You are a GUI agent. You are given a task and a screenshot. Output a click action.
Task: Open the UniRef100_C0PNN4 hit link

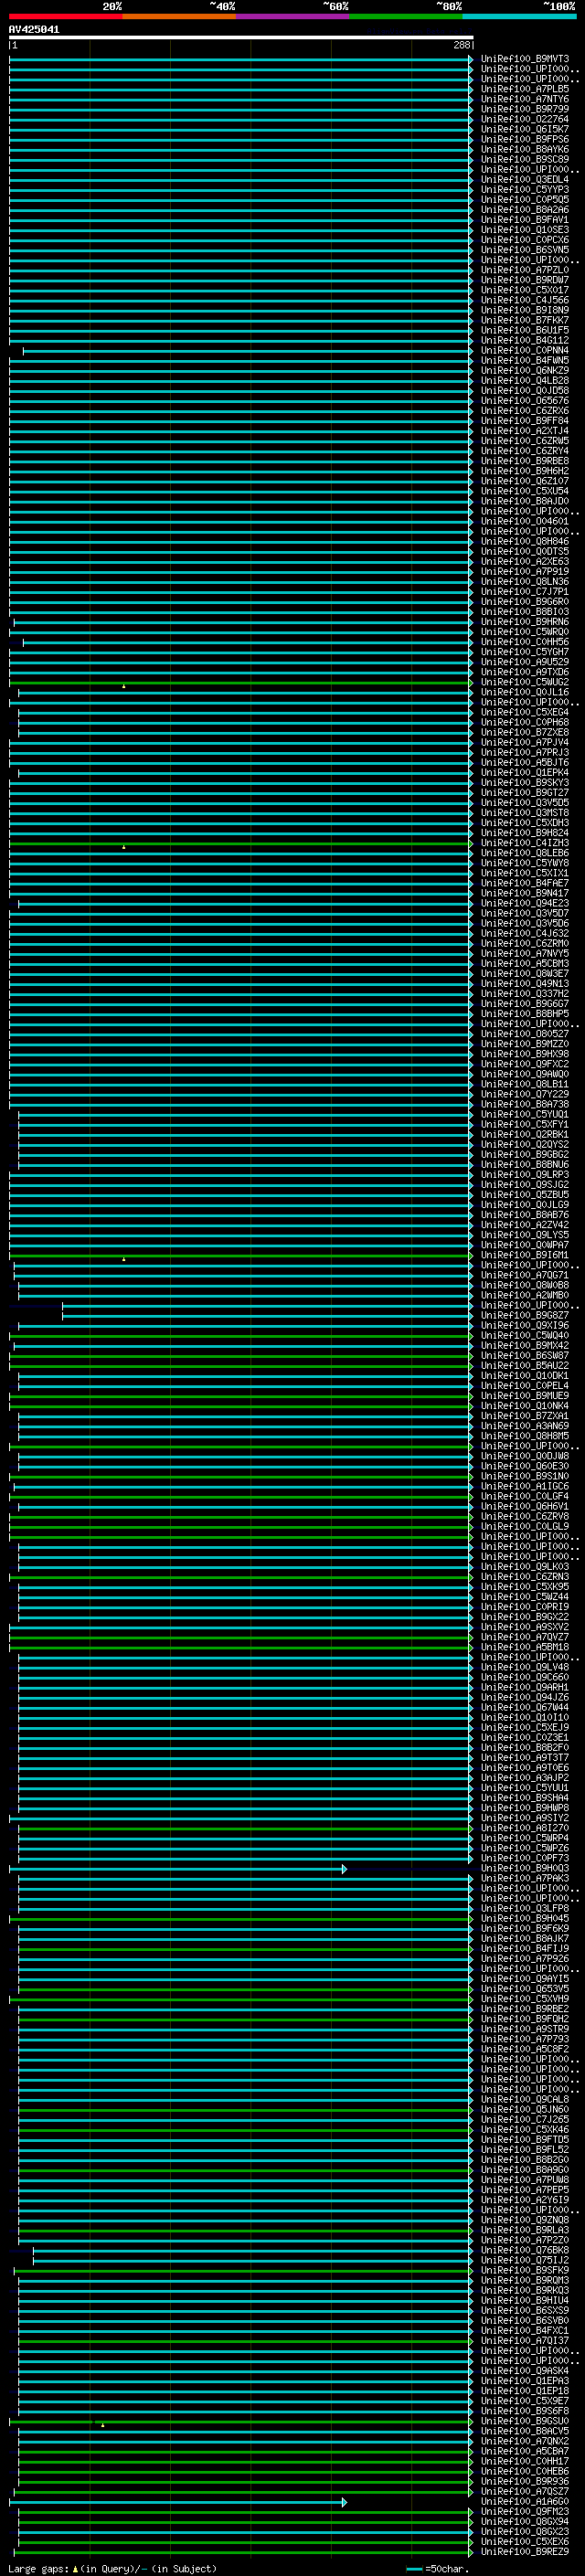click(524, 351)
